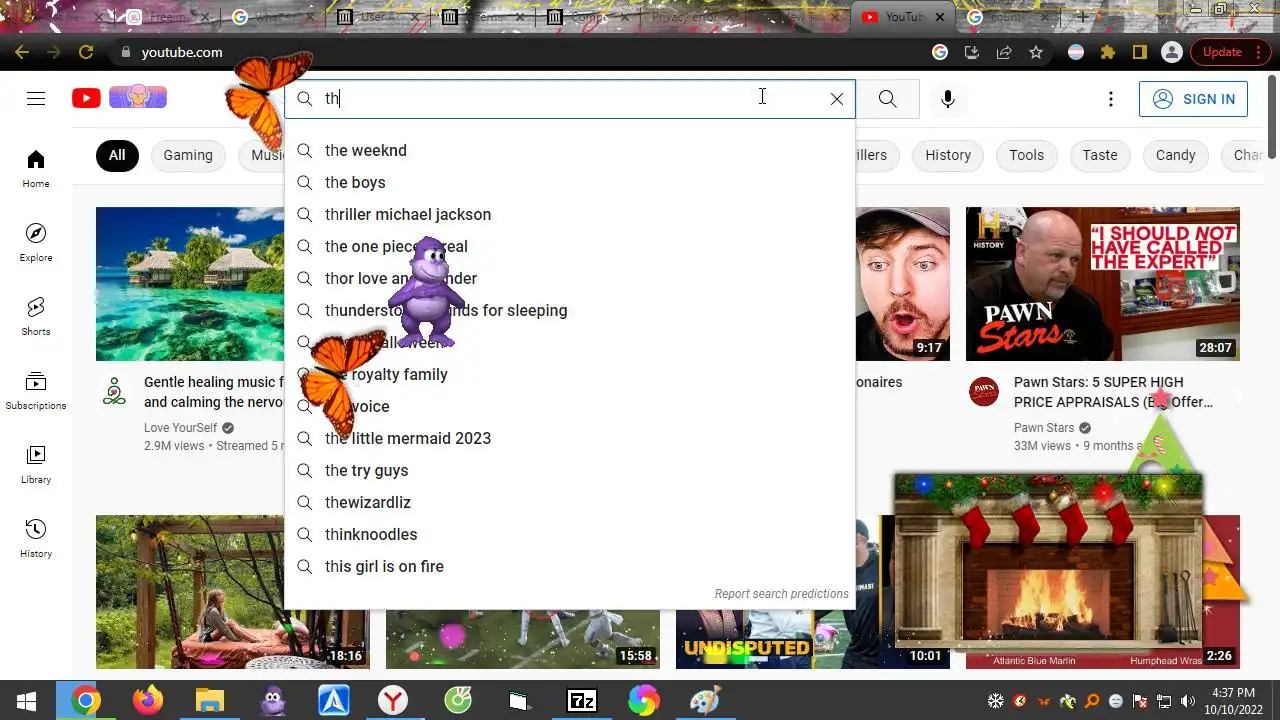
Task: Open the Chrome extensions puzzle icon
Action: tap(1108, 52)
